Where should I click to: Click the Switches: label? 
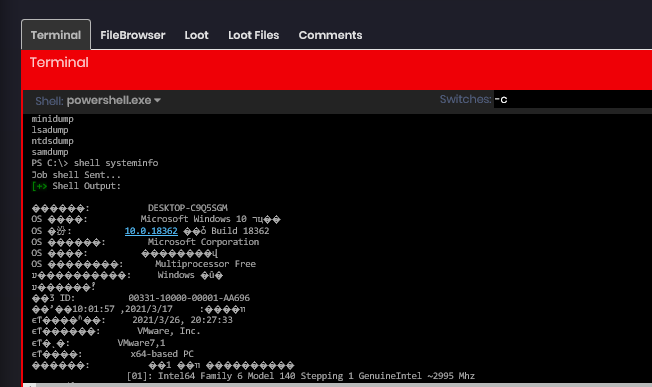[465, 99]
